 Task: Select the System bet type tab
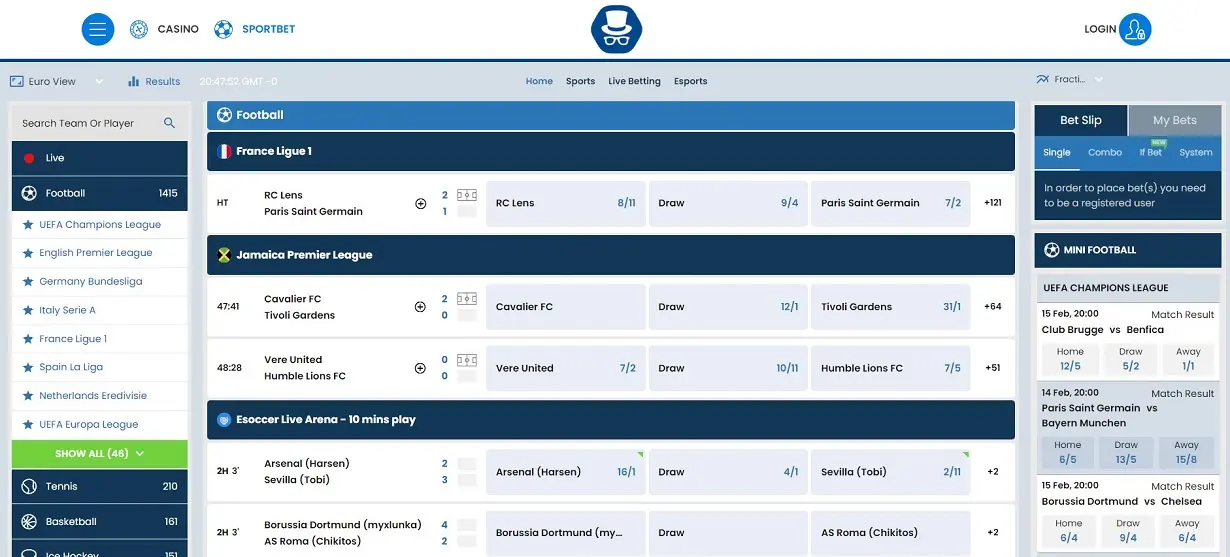tap(1196, 153)
